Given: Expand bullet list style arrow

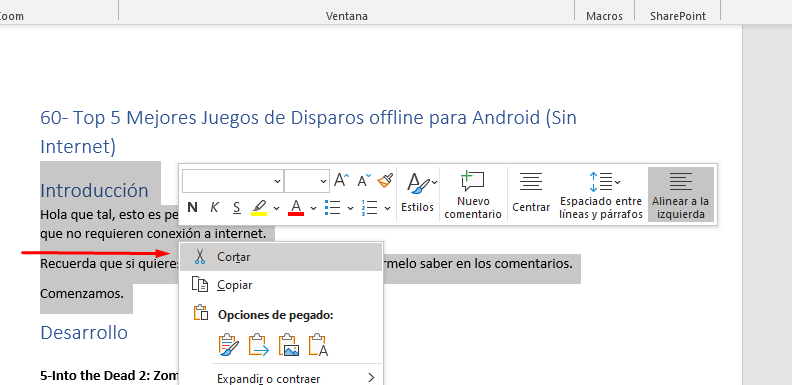Looking at the screenshot, I should (351, 208).
